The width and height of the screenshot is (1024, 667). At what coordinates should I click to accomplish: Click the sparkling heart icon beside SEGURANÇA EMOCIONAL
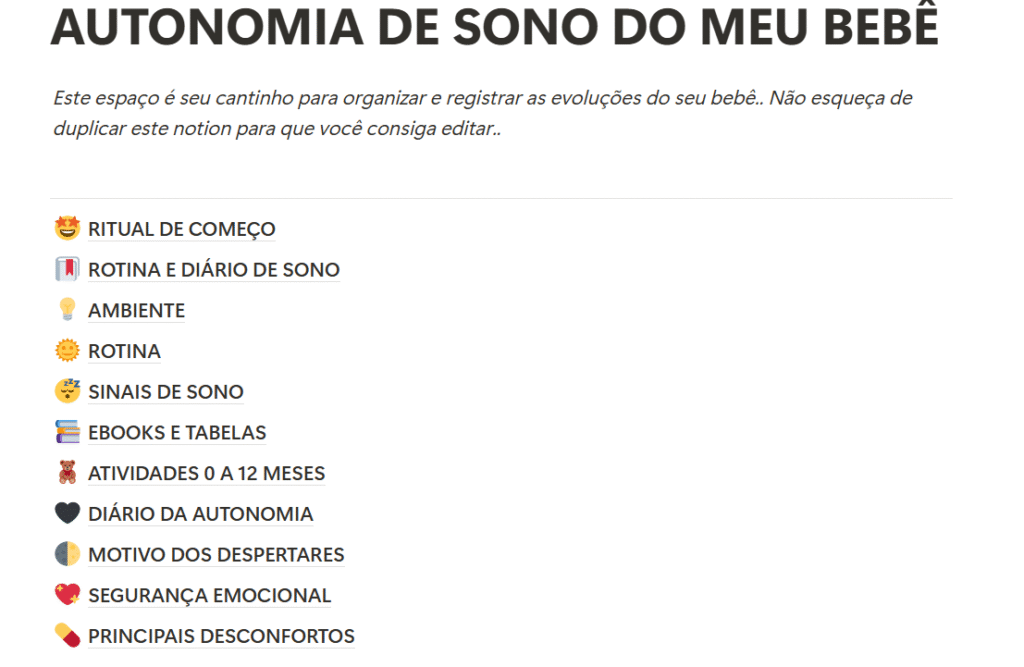coord(67,595)
